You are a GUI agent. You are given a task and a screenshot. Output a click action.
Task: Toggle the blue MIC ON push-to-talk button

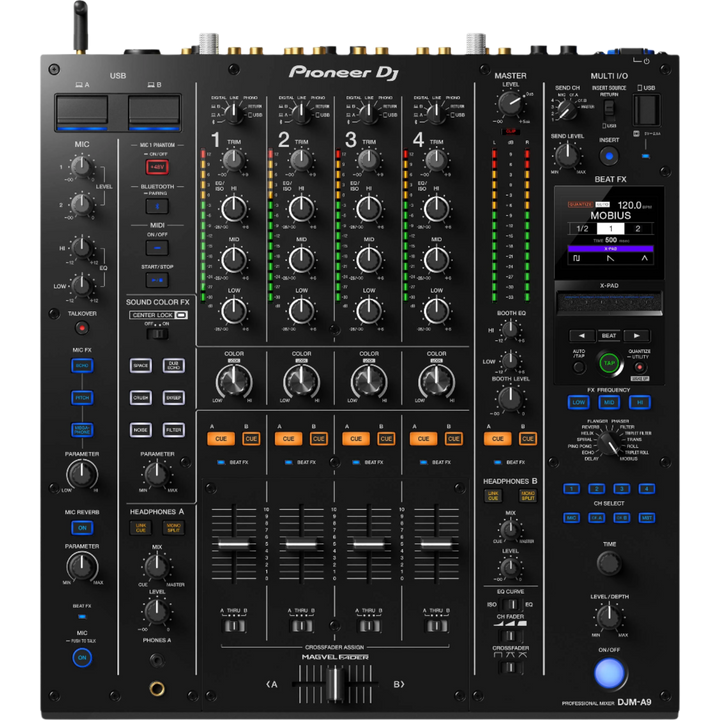82,658
